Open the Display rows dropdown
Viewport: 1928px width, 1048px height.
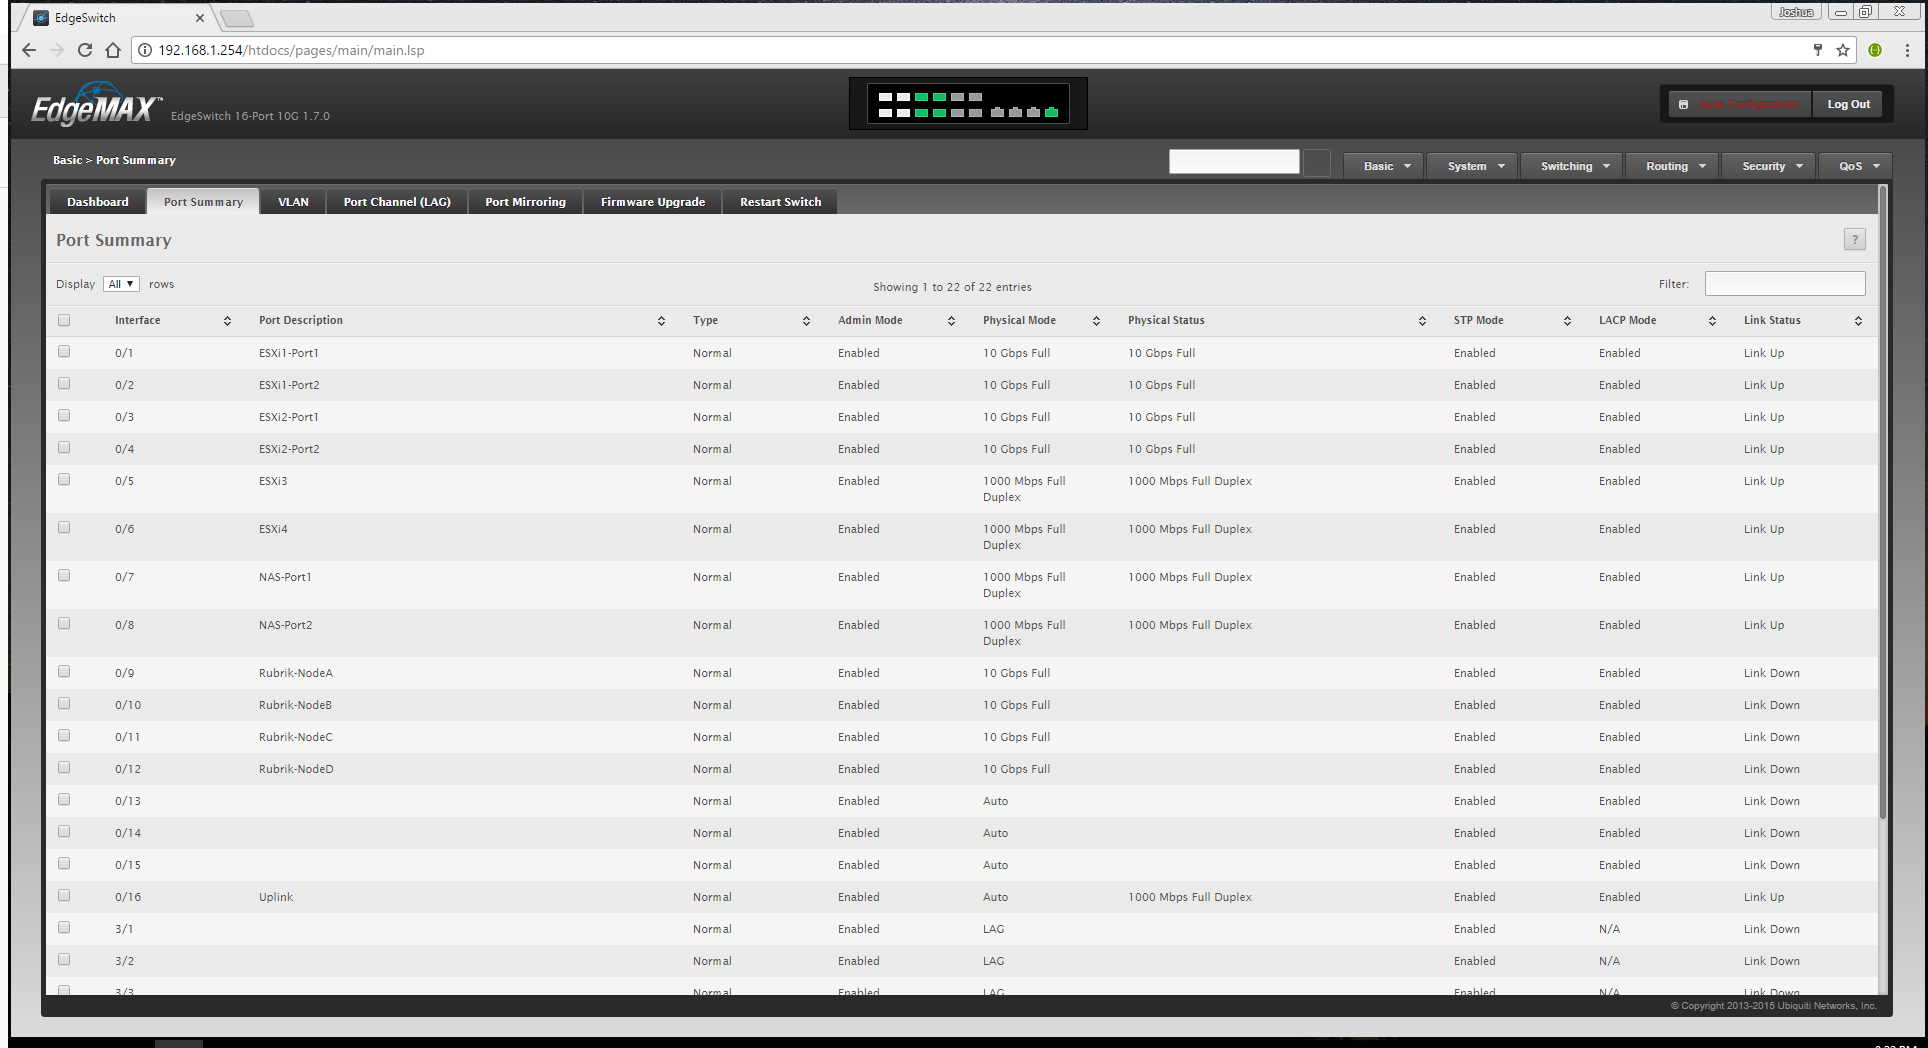coord(121,284)
